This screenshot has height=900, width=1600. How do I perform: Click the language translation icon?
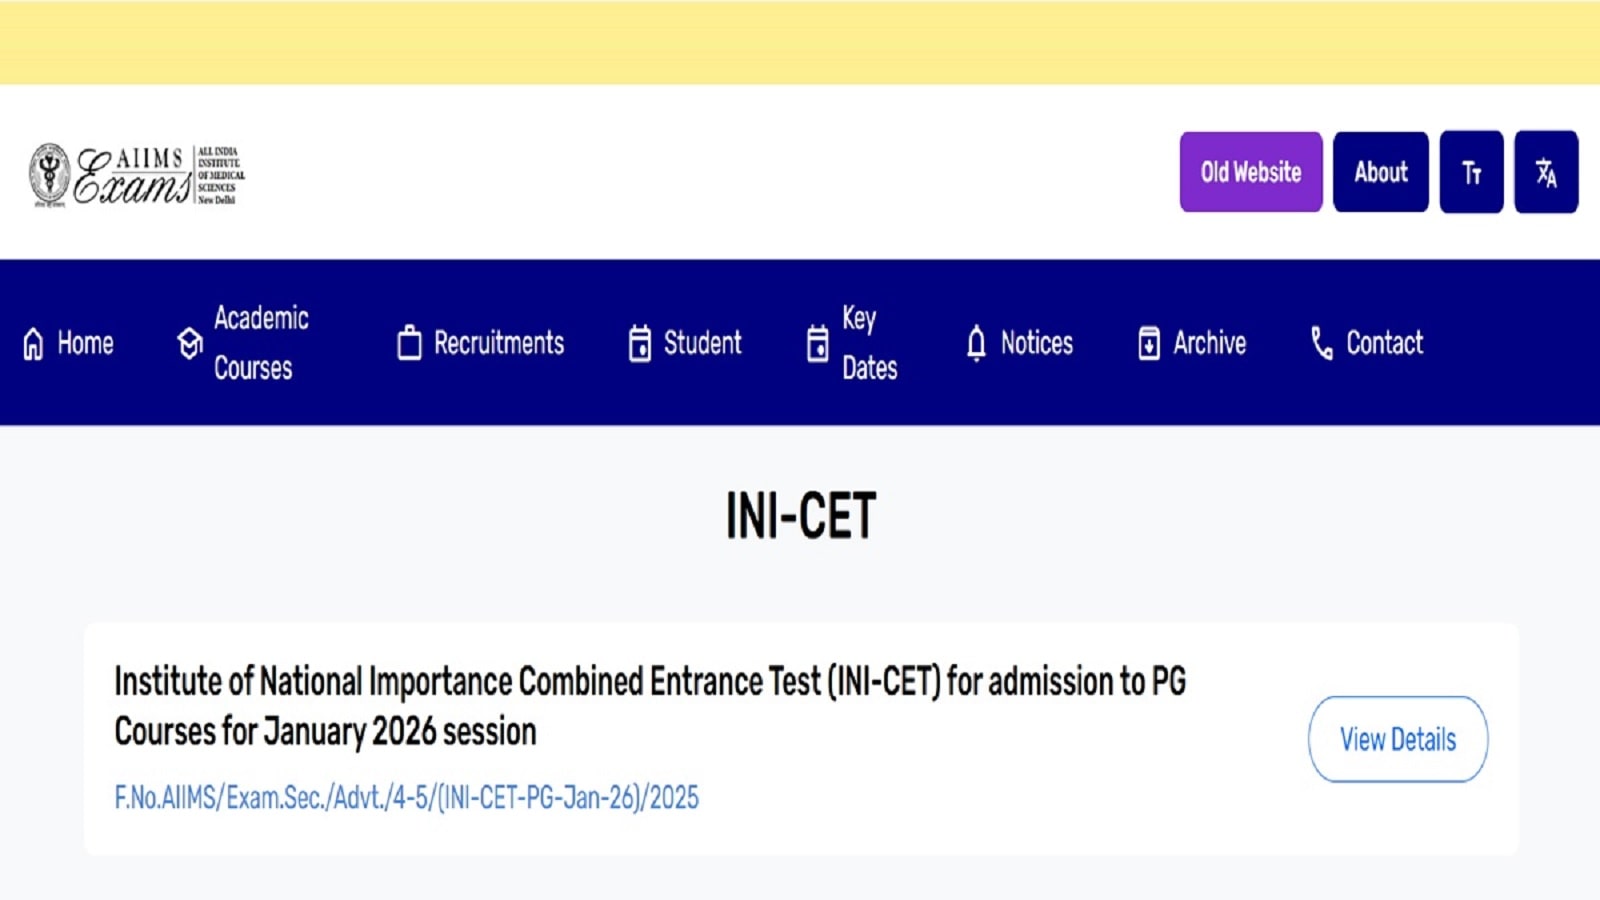1546,172
